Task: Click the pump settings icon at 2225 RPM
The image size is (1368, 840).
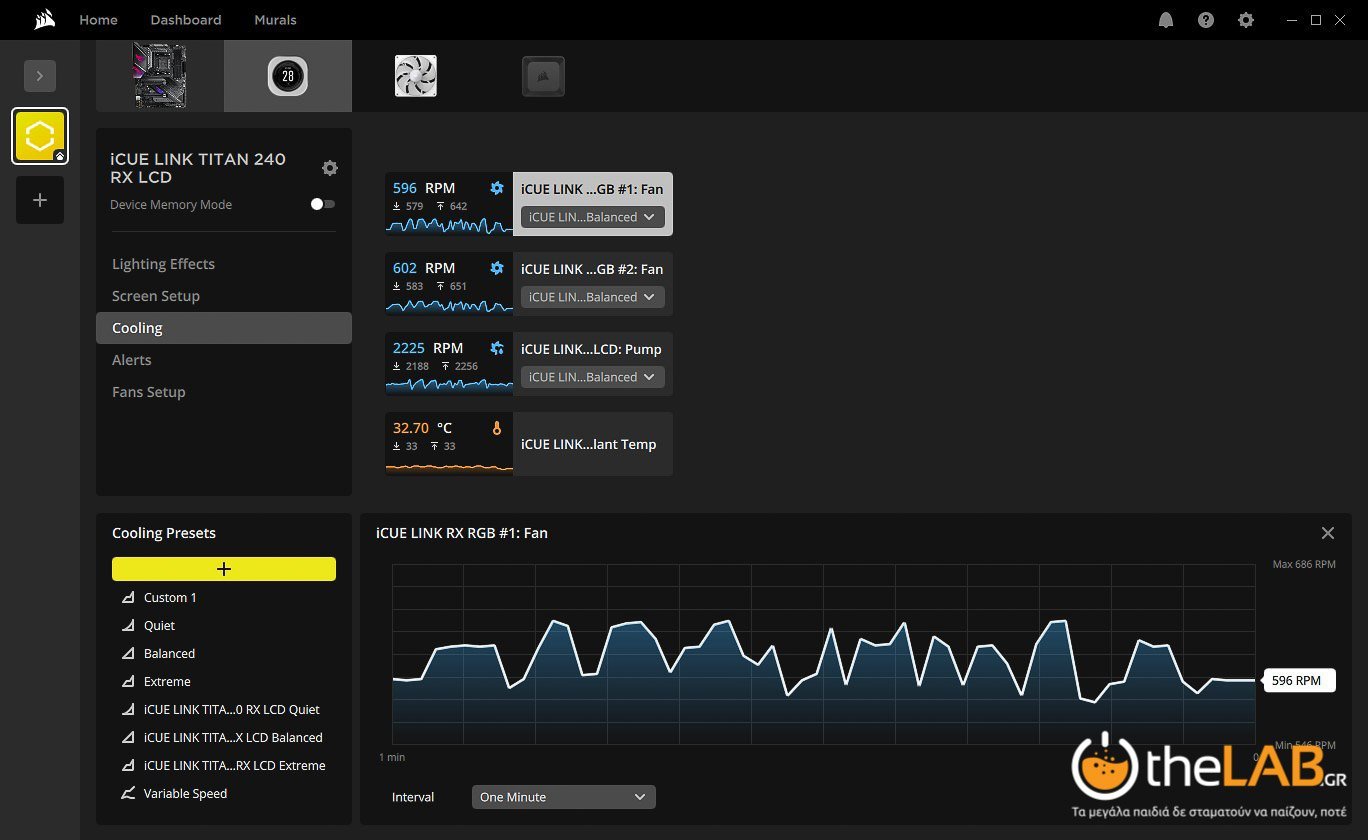Action: 497,348
